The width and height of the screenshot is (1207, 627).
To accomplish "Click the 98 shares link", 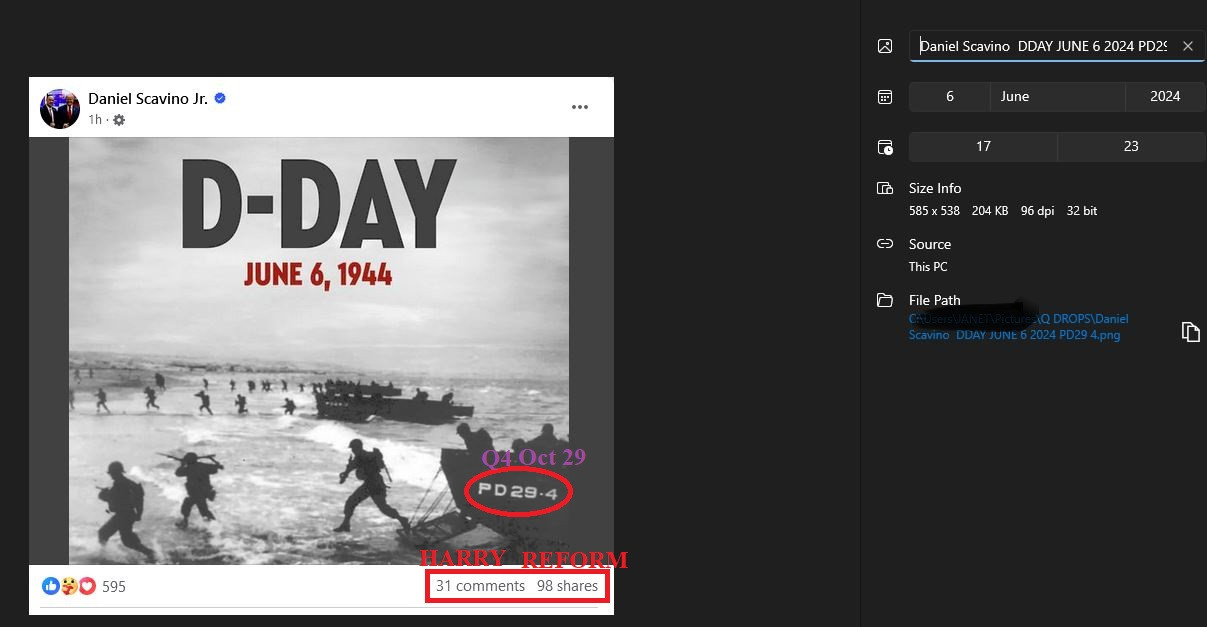I will pyautogui.click(x=567, y=586).
